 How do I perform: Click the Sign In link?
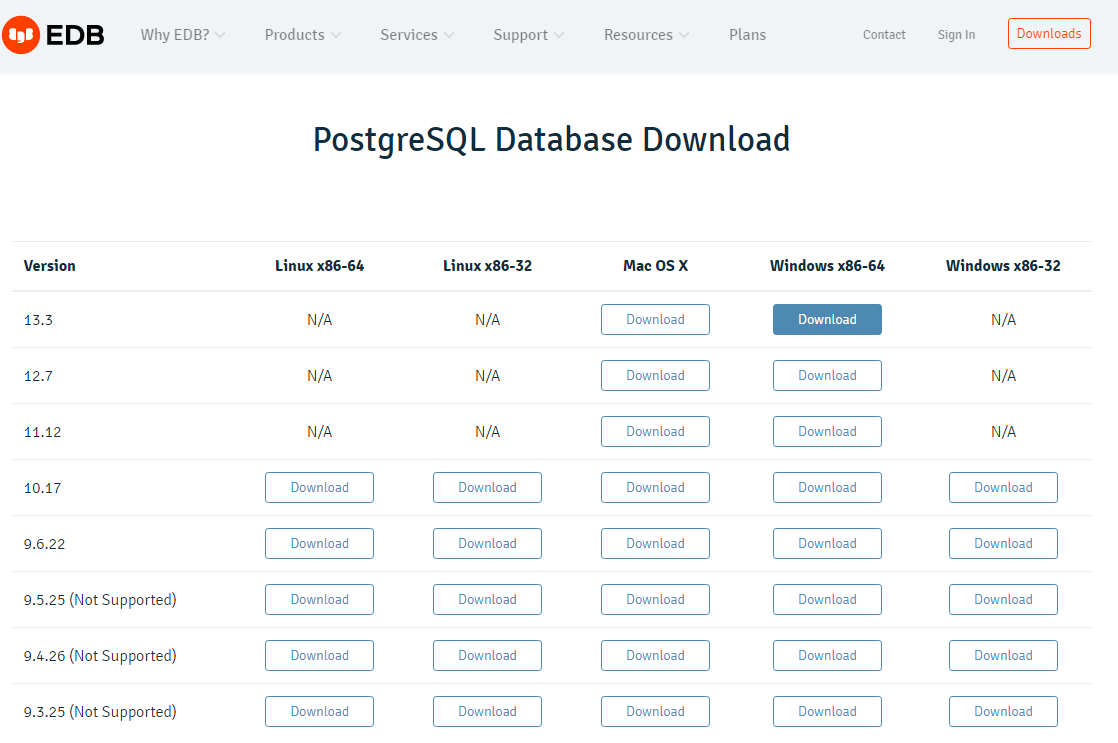click(x=956, y=34)
